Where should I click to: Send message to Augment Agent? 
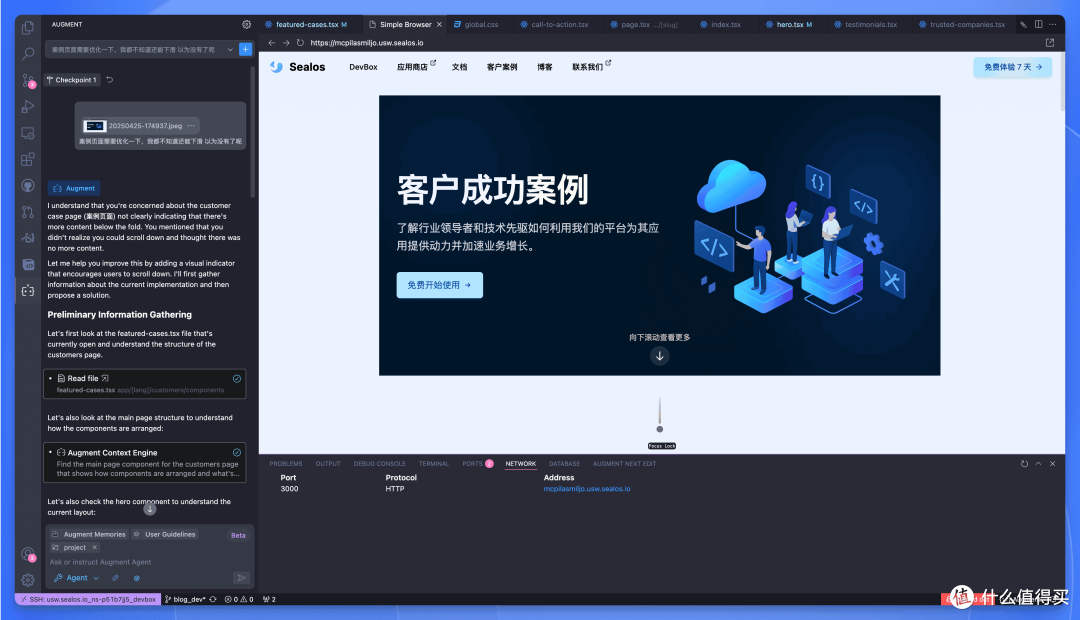pyautogui.click(x=241, y=578)
